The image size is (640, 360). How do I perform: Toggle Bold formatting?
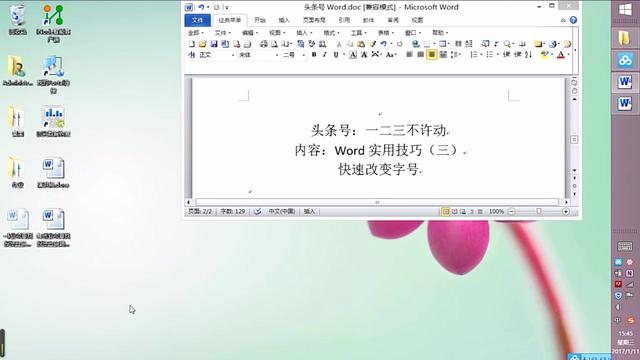(x=314, y=55)
